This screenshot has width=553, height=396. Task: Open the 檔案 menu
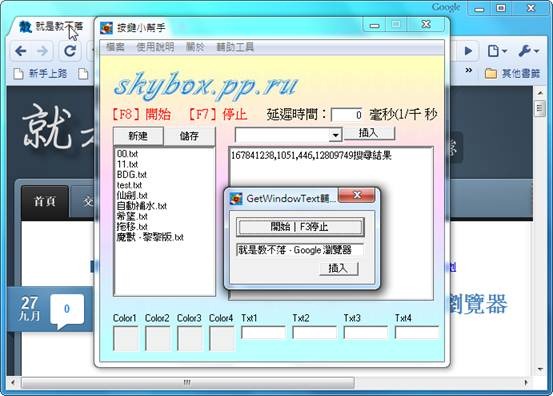pyautogui.click(x=115, y=47)
